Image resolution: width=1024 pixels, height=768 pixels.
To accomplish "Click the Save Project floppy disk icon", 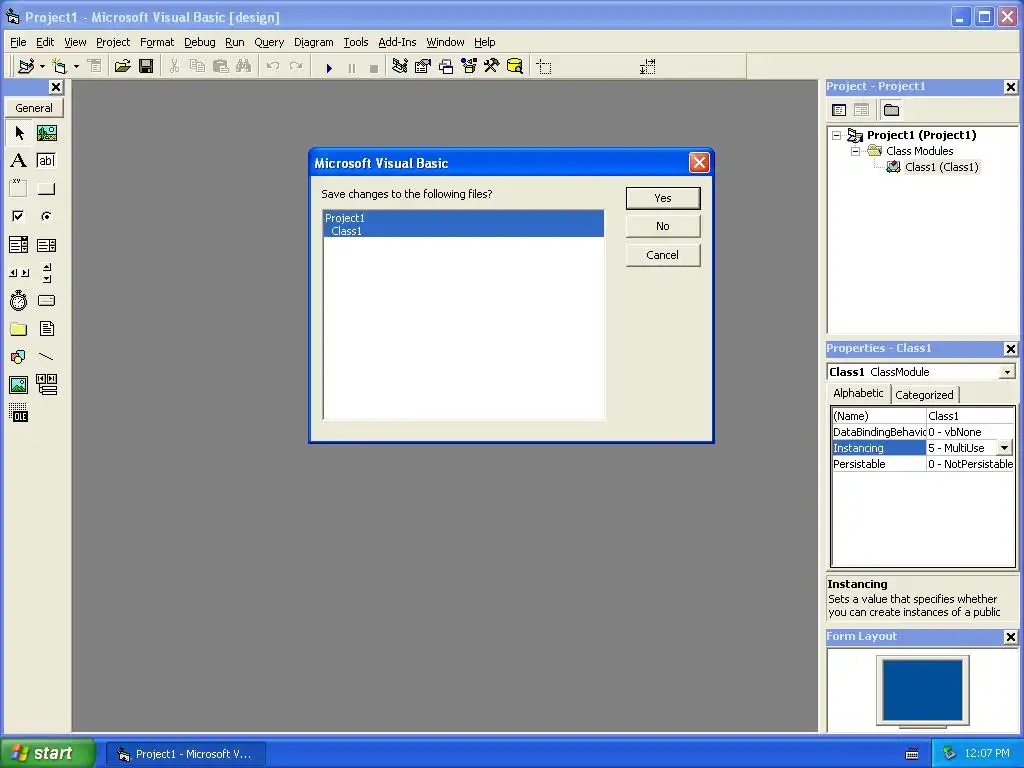I will [x=146, y=66].
